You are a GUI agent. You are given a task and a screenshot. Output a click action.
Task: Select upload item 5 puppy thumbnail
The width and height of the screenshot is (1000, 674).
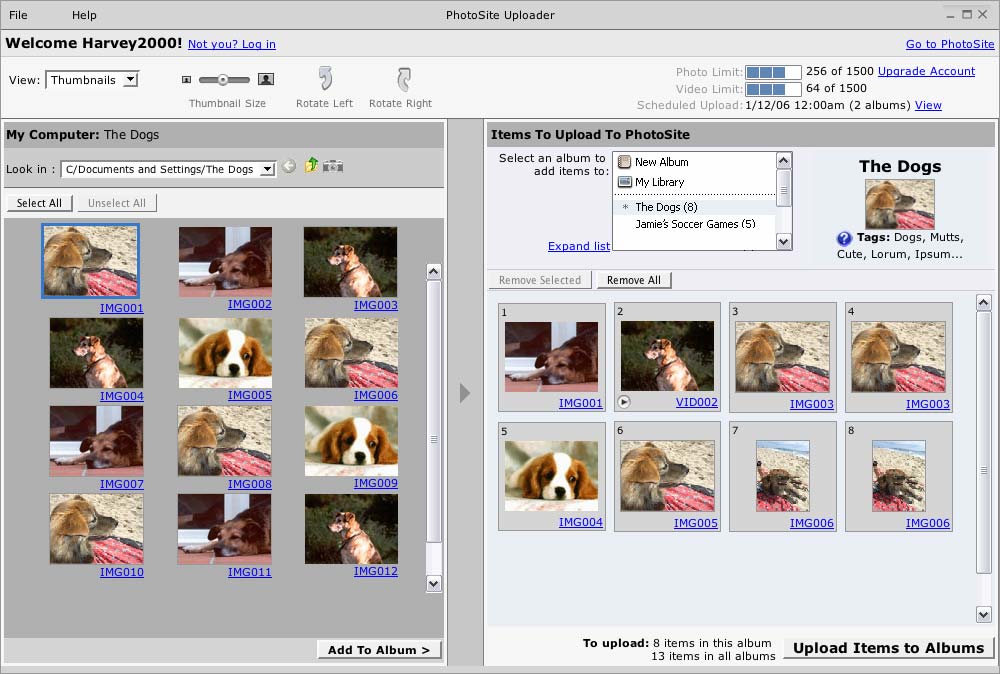coord(551,476)
